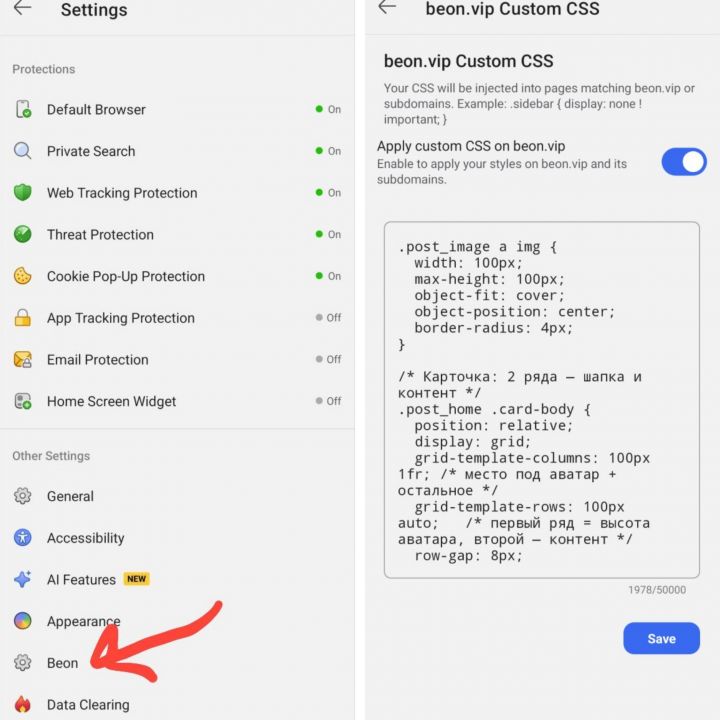Go back from beon.vip Custom CSS page

pos(387,7)
